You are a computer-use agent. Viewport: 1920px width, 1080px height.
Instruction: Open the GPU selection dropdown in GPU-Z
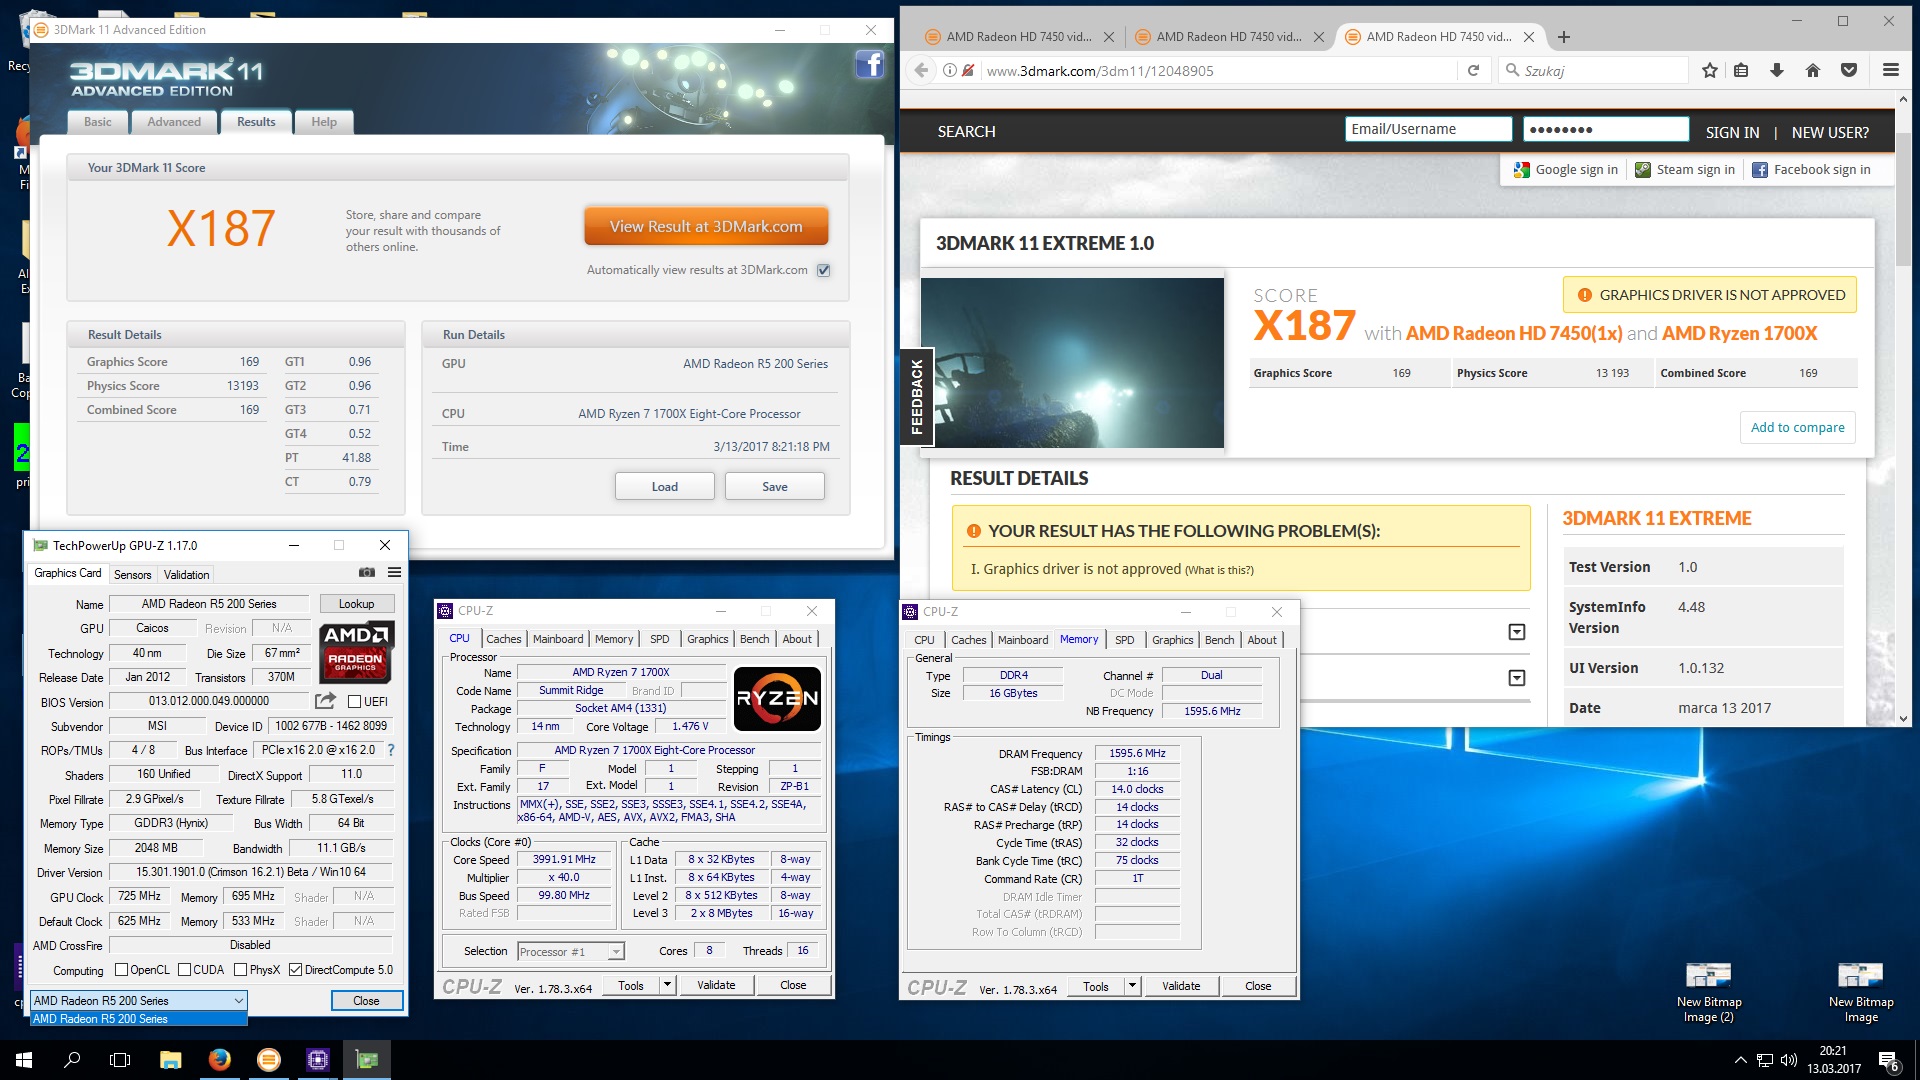(138, 1000)
